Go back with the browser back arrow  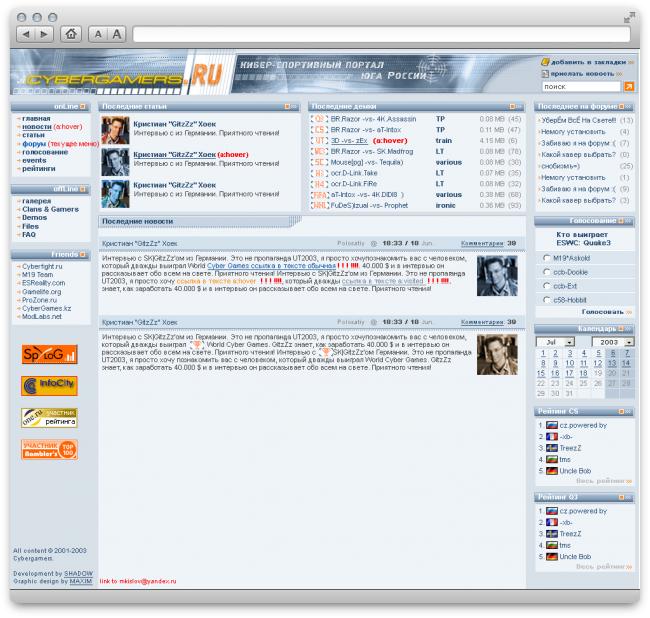pos(26,34)
